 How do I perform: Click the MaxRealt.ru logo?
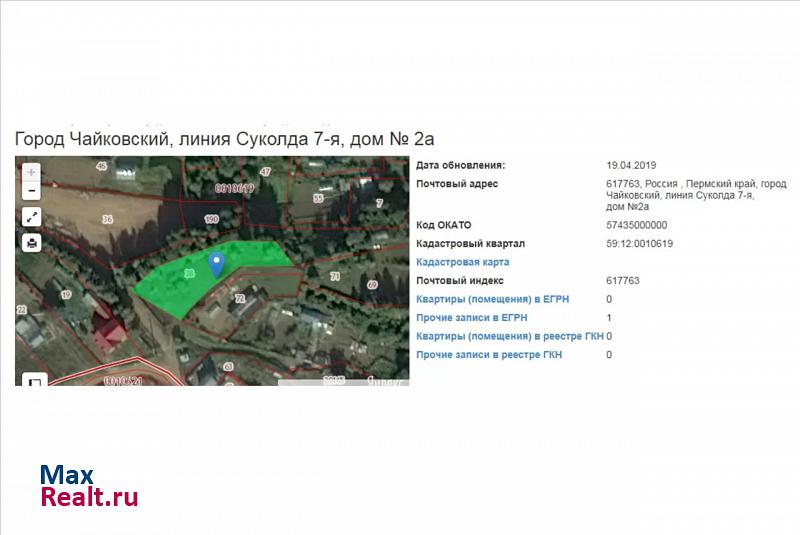point(89,485)
